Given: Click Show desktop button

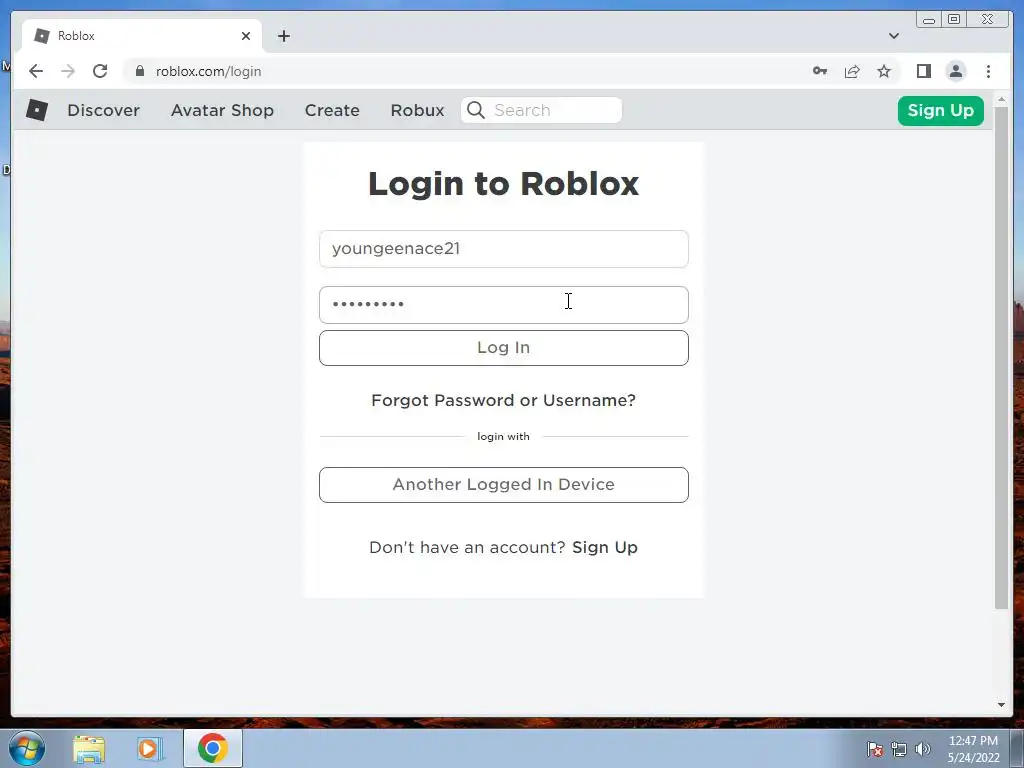Looking at the screenshot, I should tap(1017, 748).
